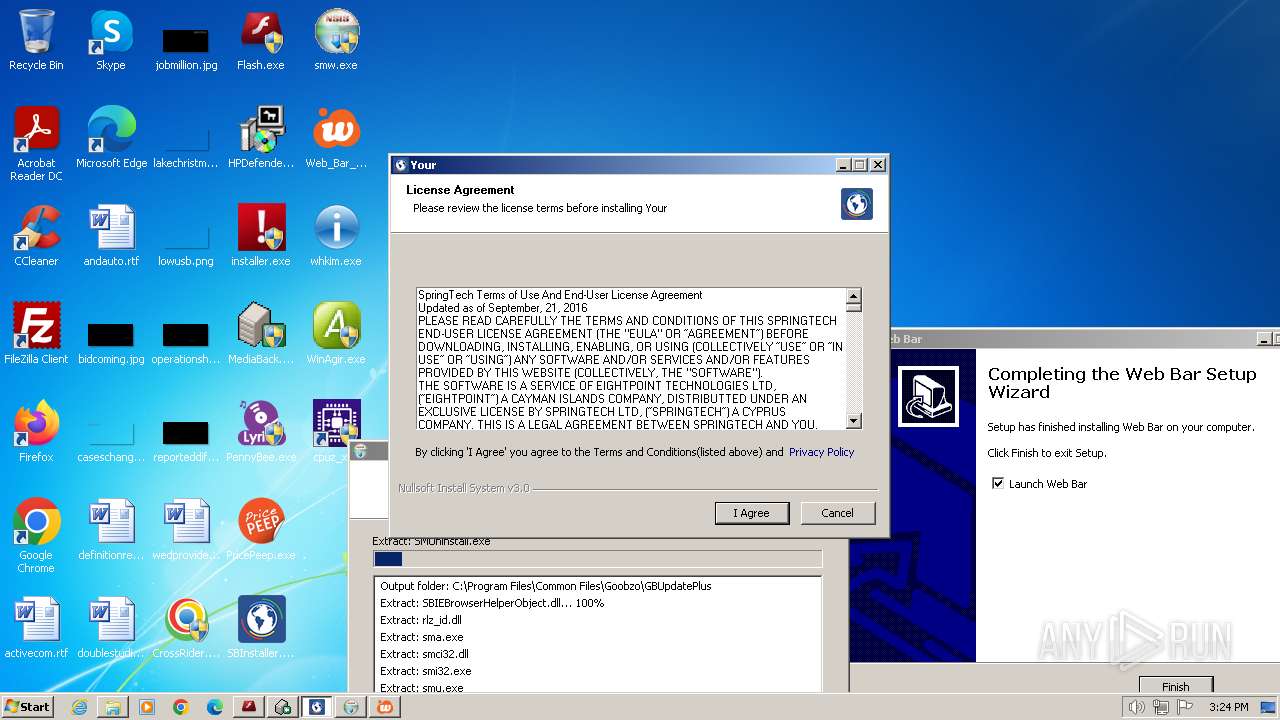Screen dimensions: 1280x720
Task: Select the CrossRider desktop icon
Action: (x=186, y=628)
